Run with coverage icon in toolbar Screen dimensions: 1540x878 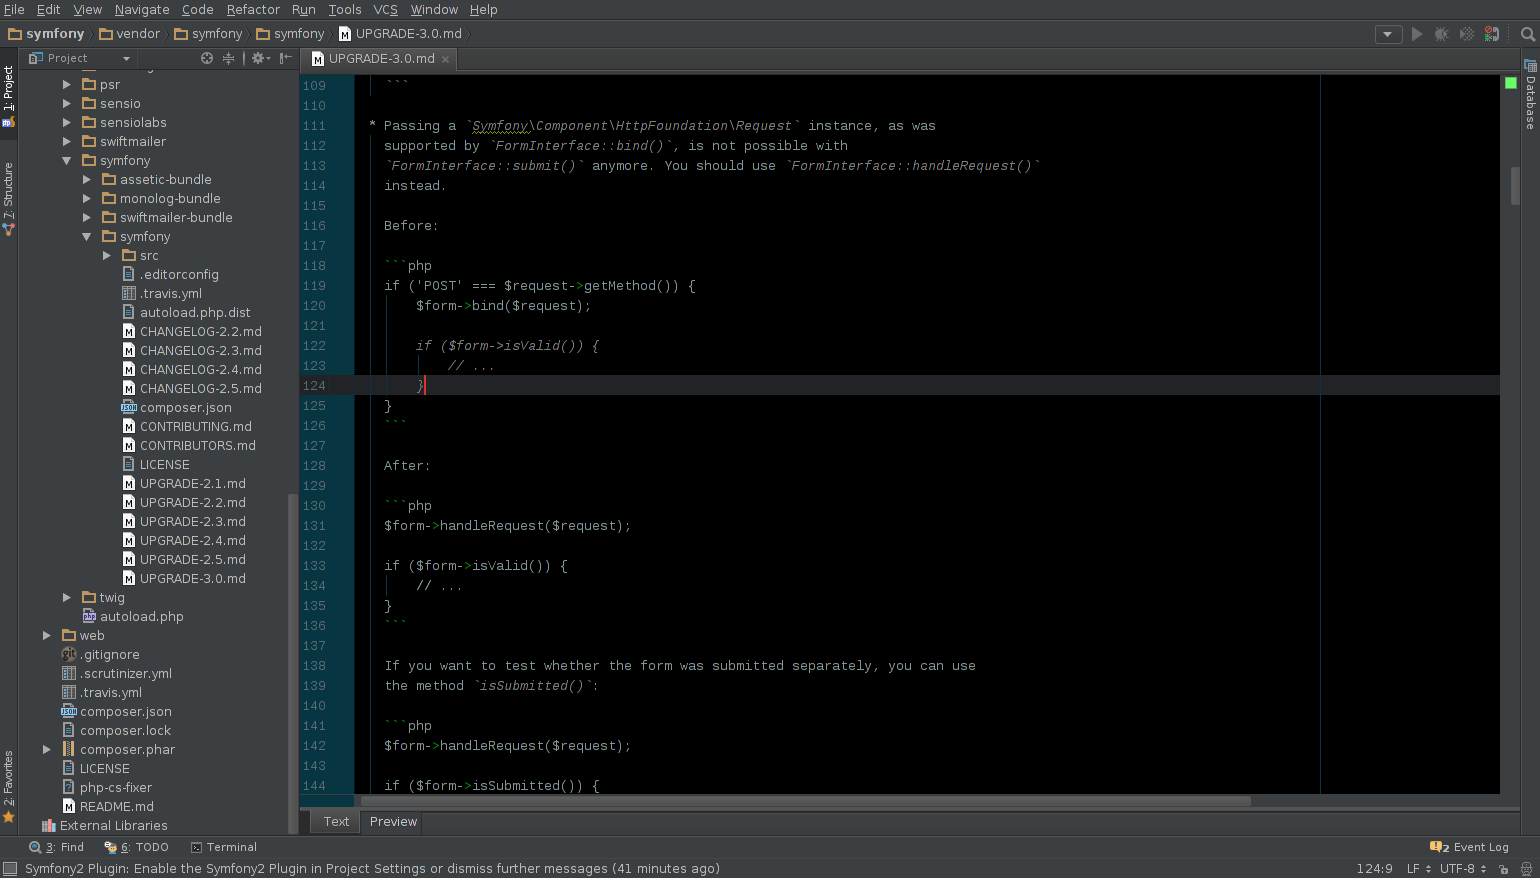coord(1466,34)
